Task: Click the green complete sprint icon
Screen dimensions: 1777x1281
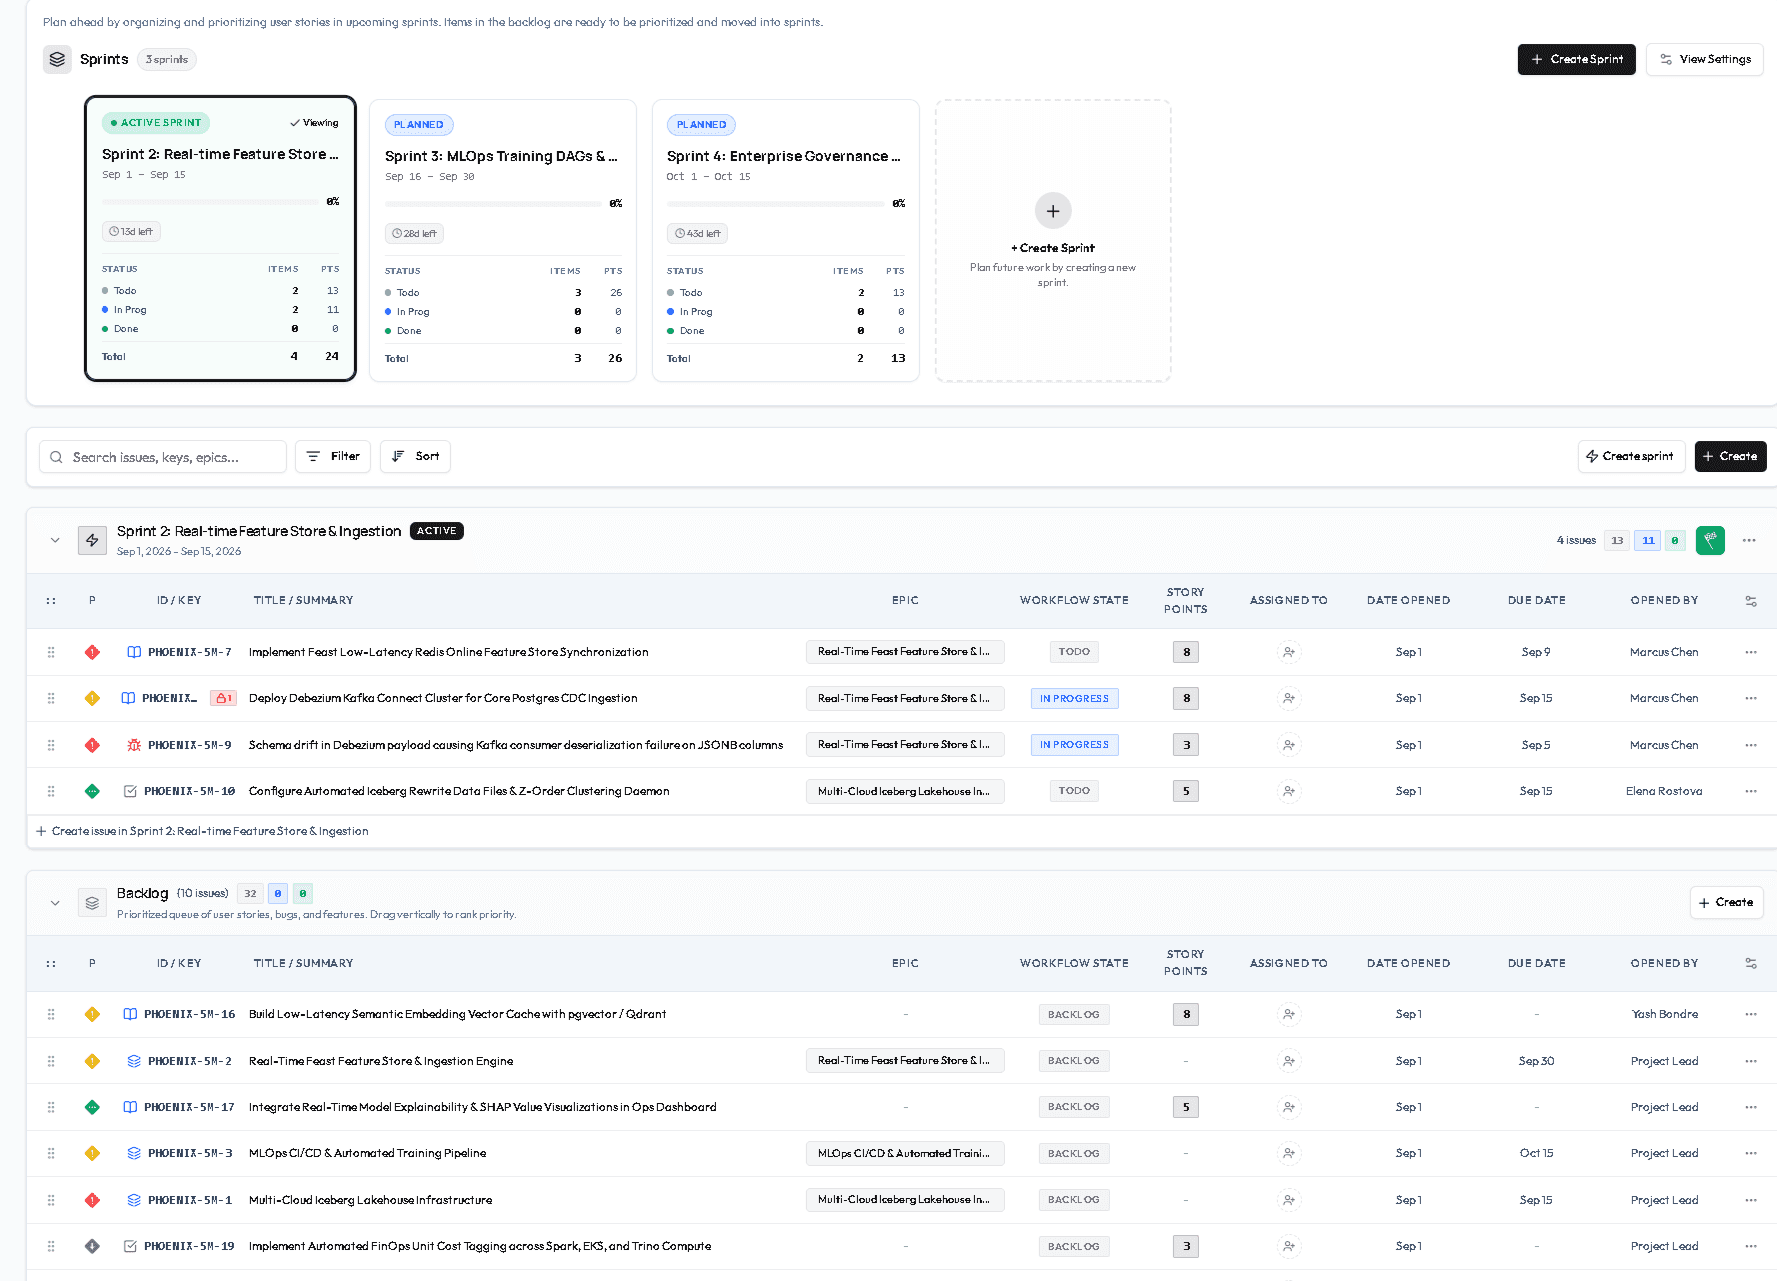Action: click(1710, 540)
